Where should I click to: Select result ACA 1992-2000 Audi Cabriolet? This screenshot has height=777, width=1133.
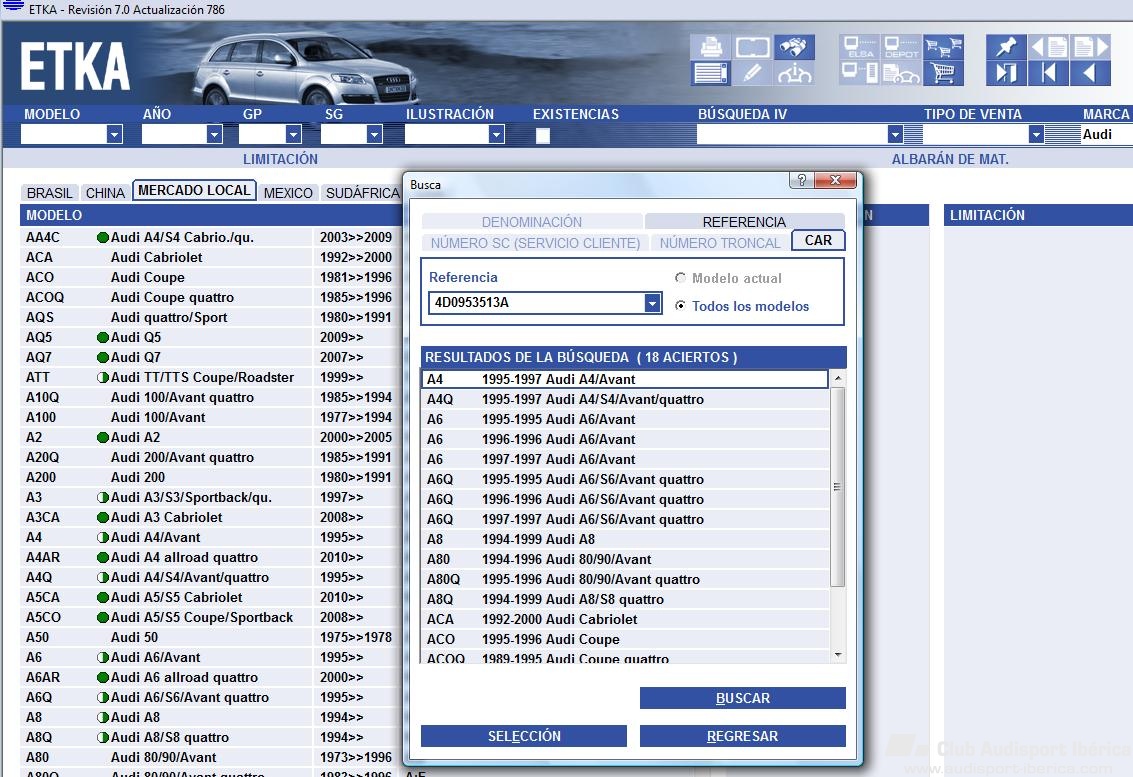click(x=625, y=619)
